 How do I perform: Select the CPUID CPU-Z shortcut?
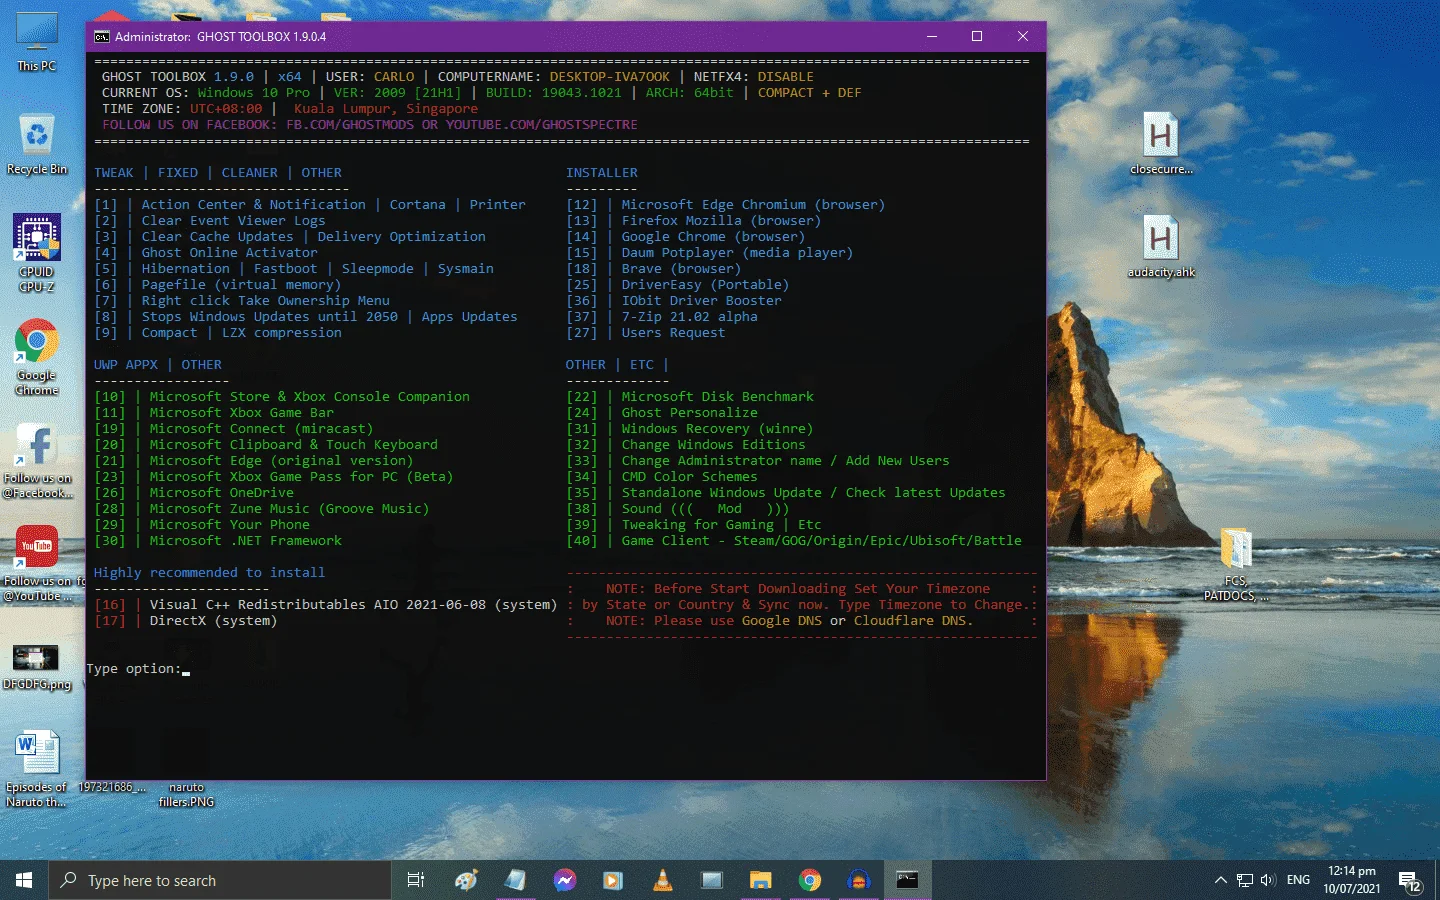37,252
